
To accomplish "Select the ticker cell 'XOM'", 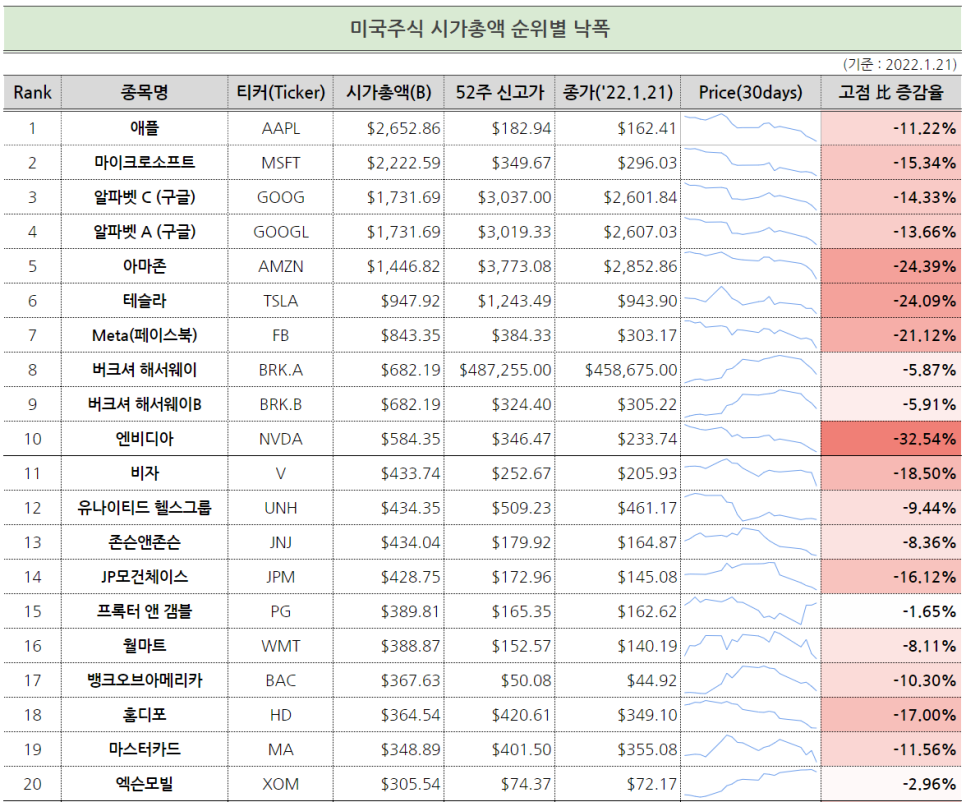I will click(281, 784).
